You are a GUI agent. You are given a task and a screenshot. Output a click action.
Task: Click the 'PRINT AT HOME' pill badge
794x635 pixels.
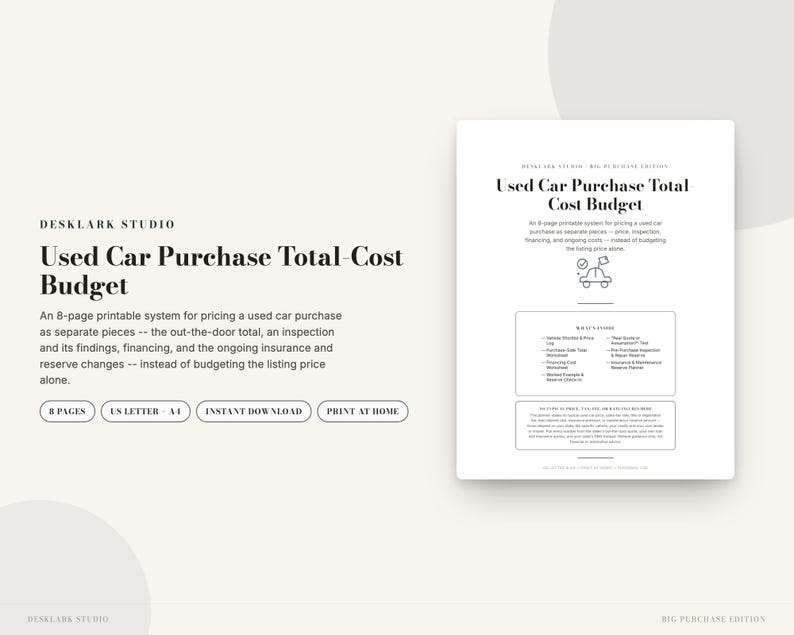click(363, 411)
